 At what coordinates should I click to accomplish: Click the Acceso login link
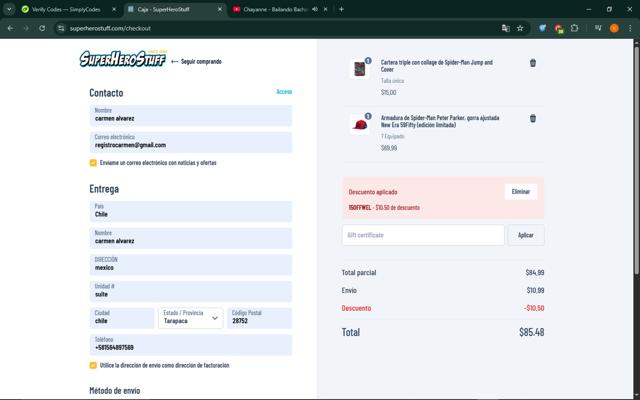coord(284,91)
